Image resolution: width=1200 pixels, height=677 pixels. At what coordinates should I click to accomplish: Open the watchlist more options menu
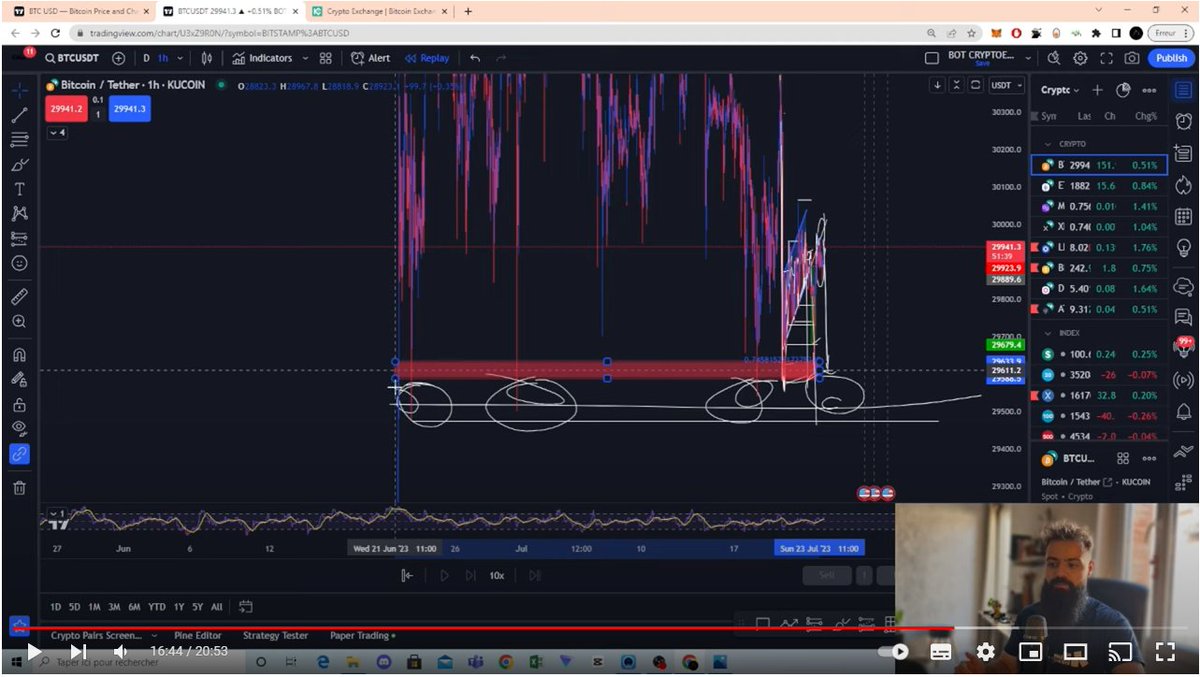pyautogui.click(x=1149, y=90)
